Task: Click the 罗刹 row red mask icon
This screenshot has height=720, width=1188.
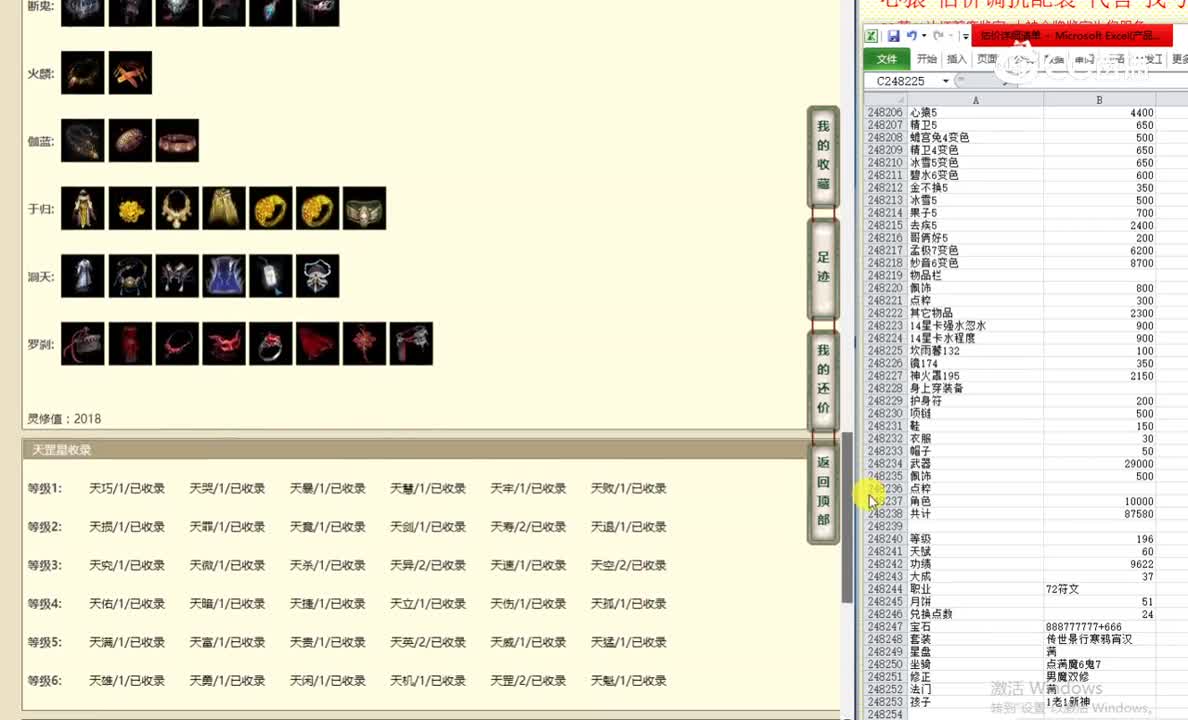Action: tap(224, 343)
